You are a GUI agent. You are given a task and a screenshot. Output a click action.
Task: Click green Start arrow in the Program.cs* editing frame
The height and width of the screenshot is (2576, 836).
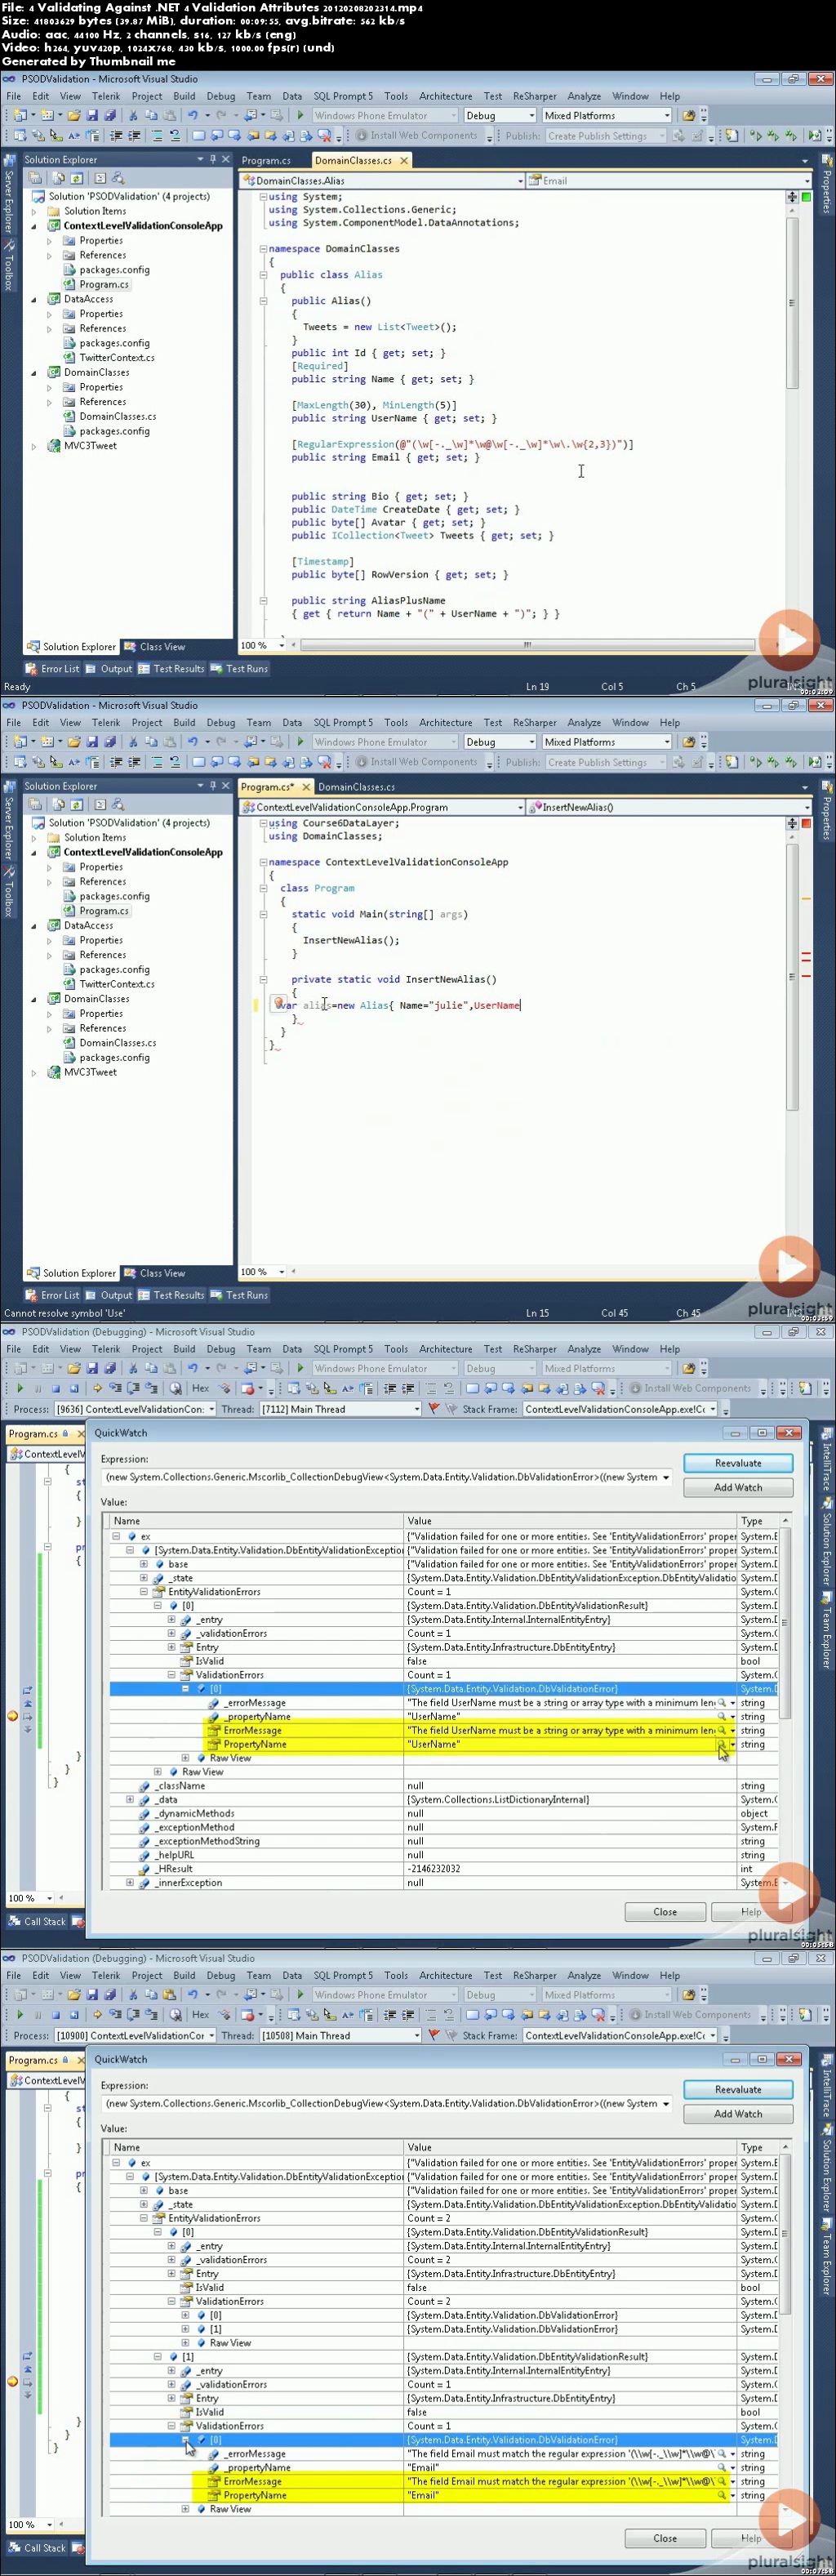pos(300,741)
